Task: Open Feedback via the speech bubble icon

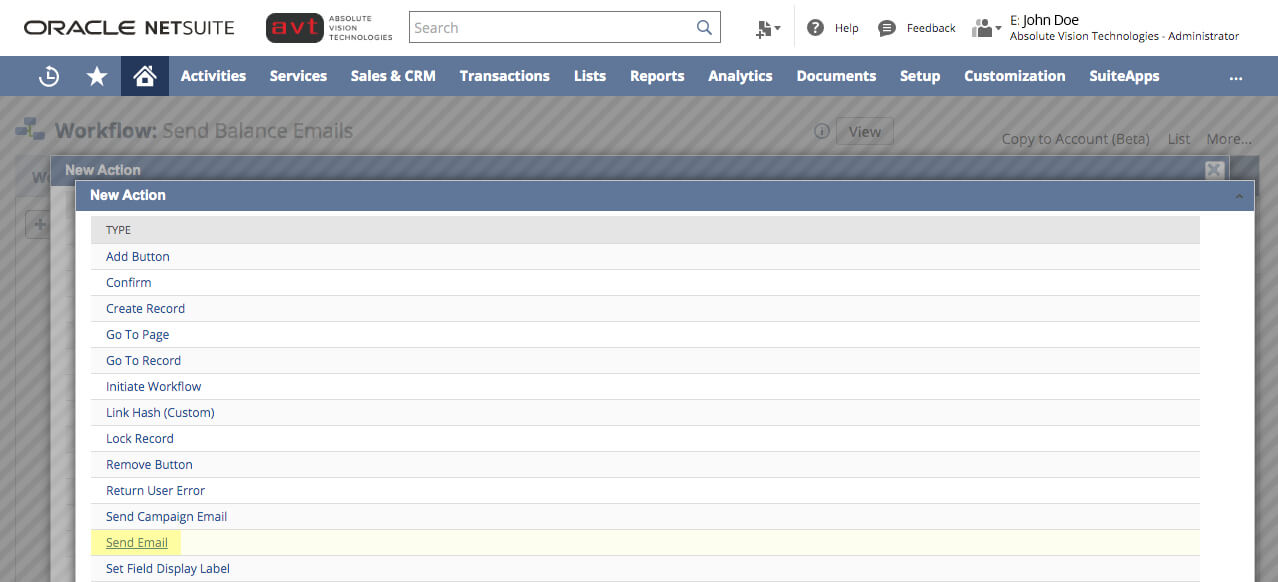Action: [x=885, y=27]
